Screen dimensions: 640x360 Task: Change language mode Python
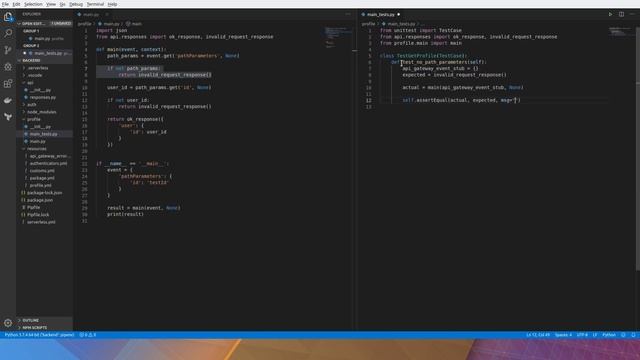[609, 335]
